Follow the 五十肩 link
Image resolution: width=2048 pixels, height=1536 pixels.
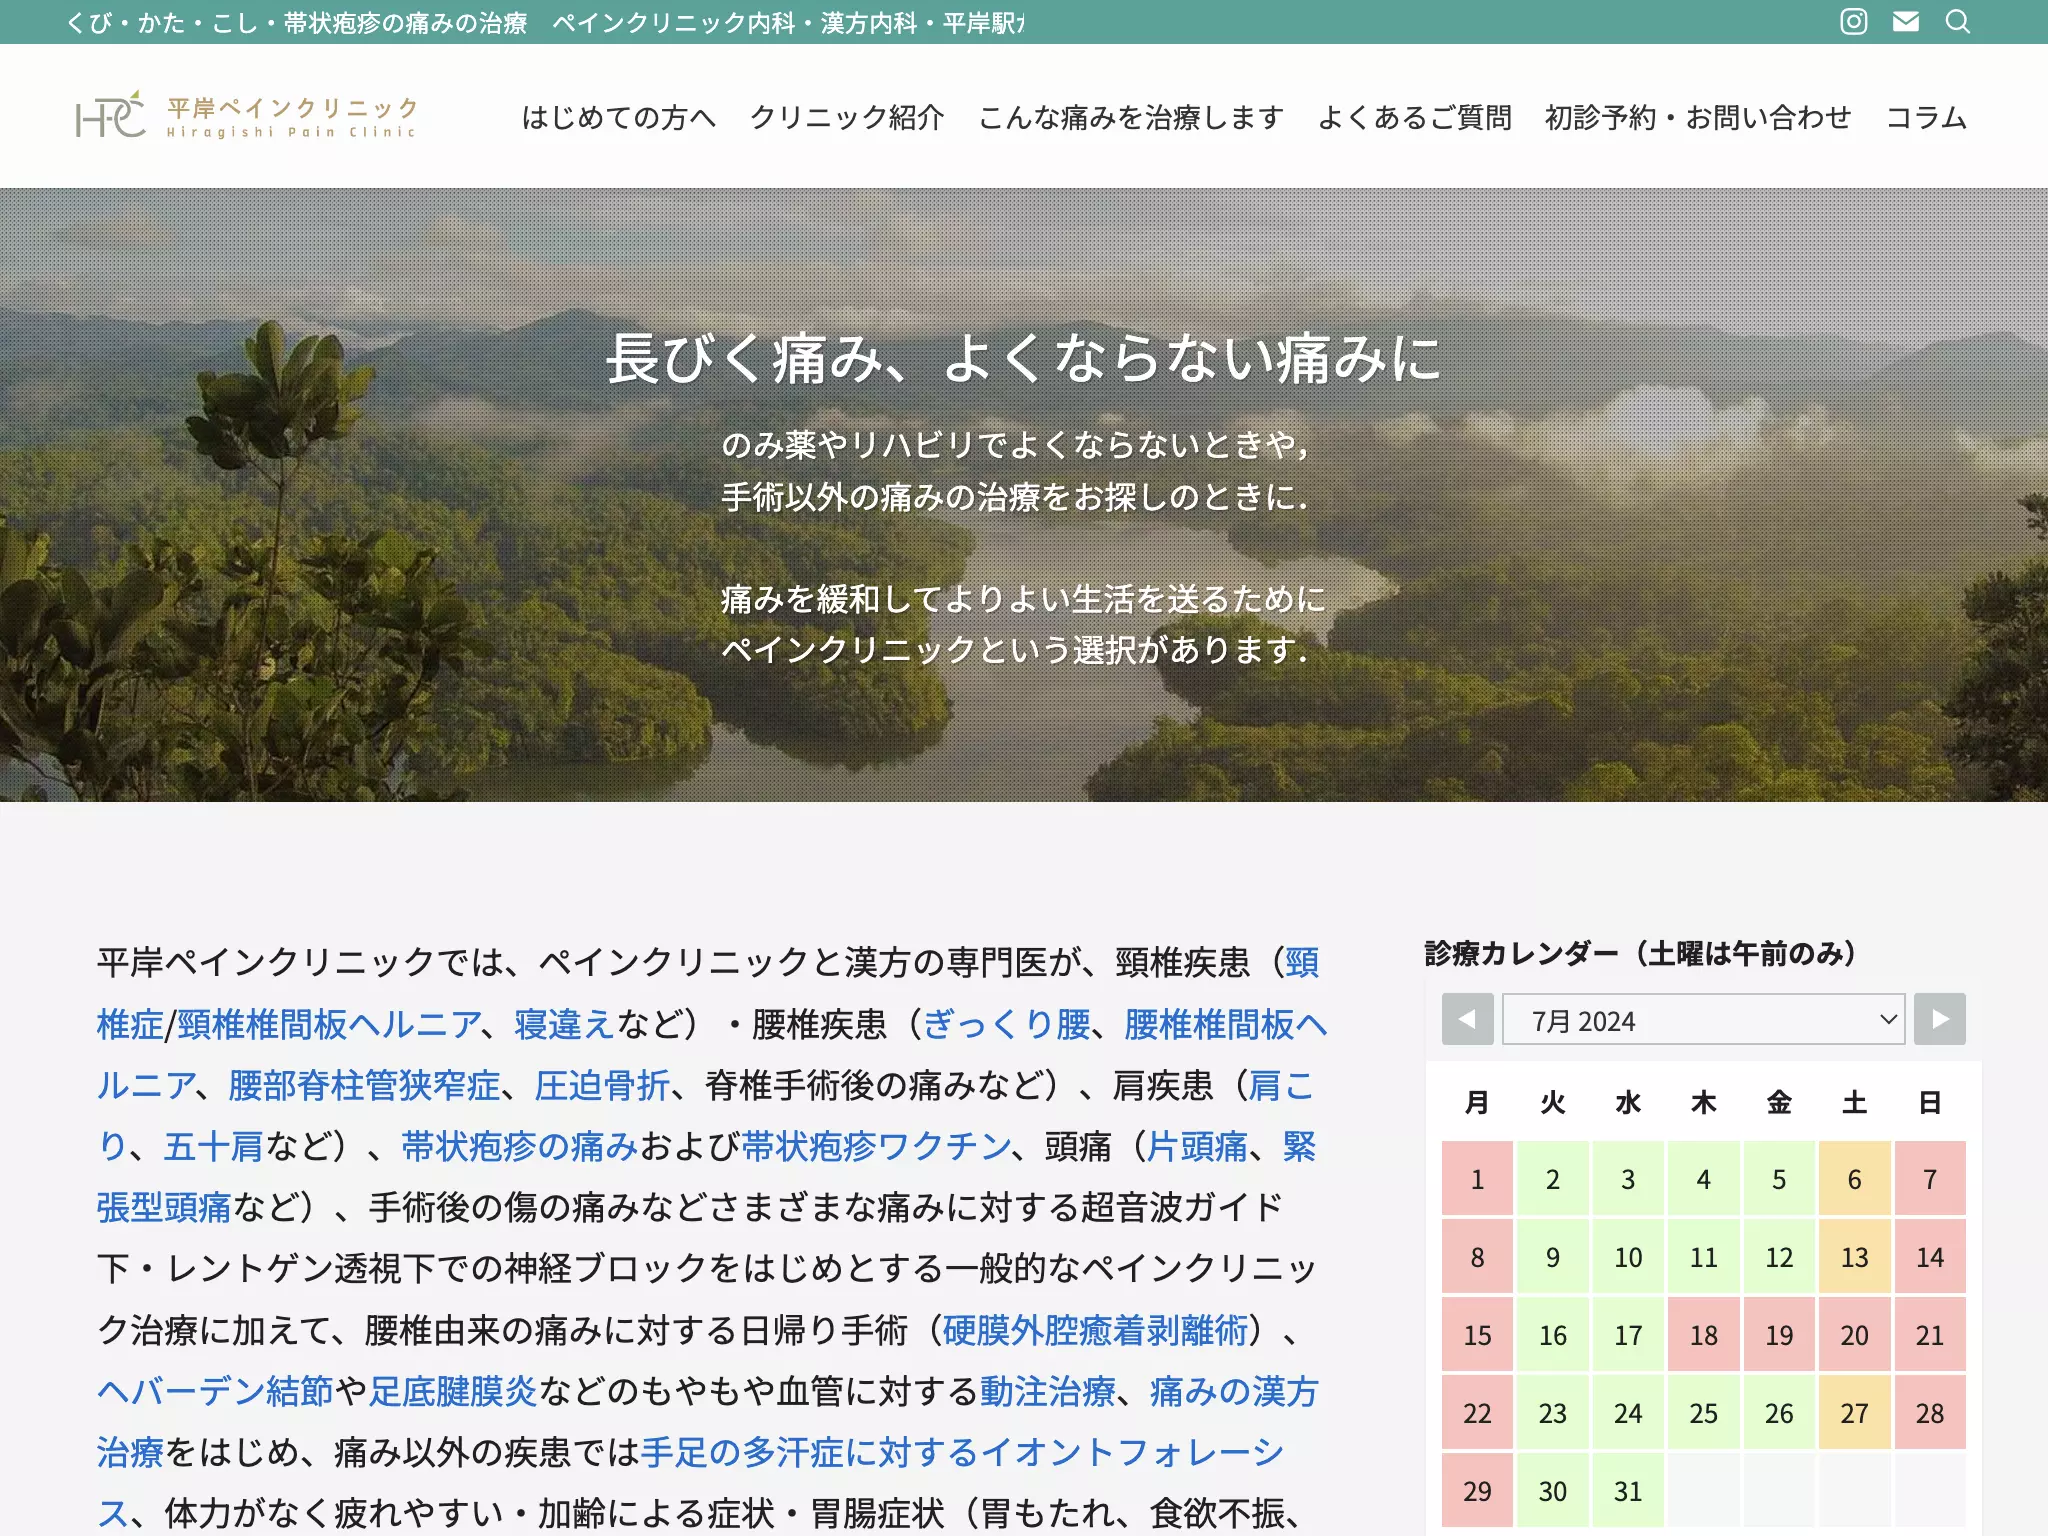pyautogui.click(x=213, y=1146)
